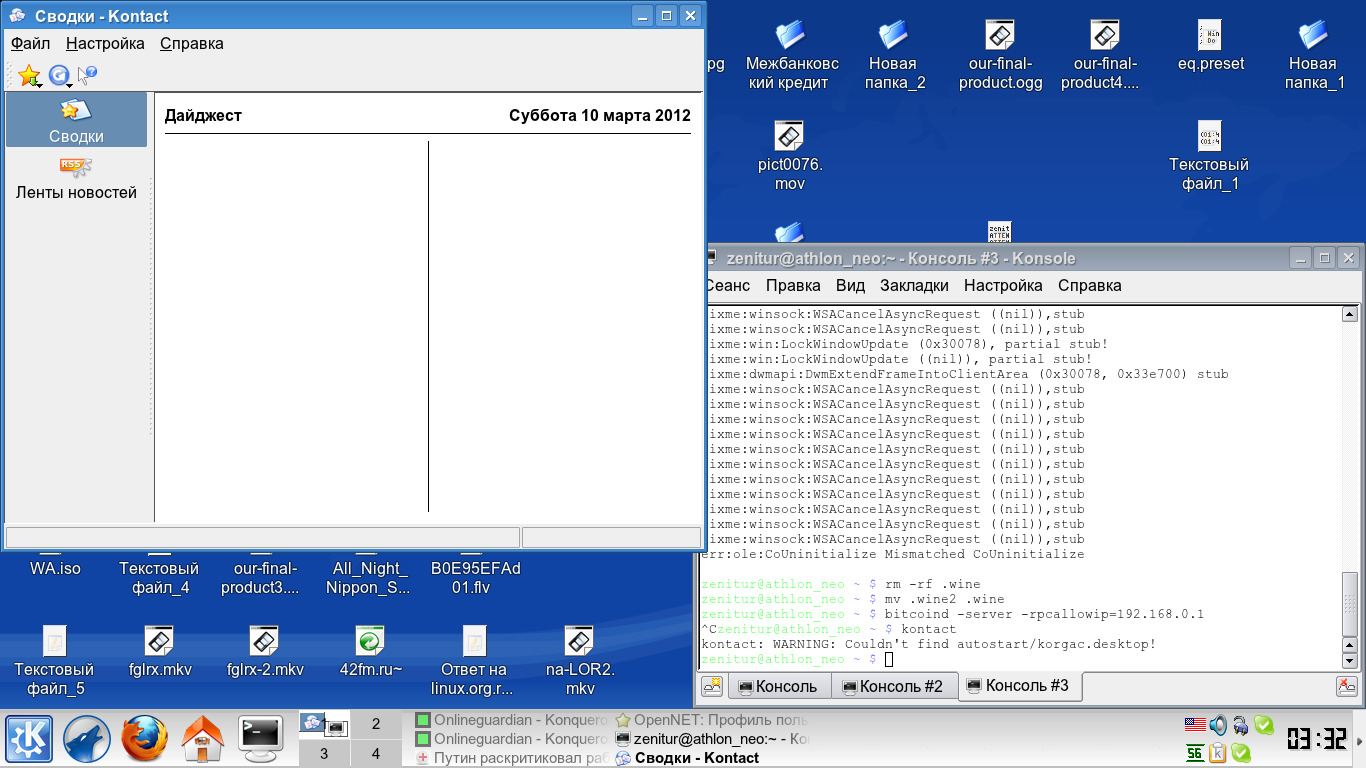Open the Synchronize dropdown button in Kontact toolbar

[x=60, y=74]
